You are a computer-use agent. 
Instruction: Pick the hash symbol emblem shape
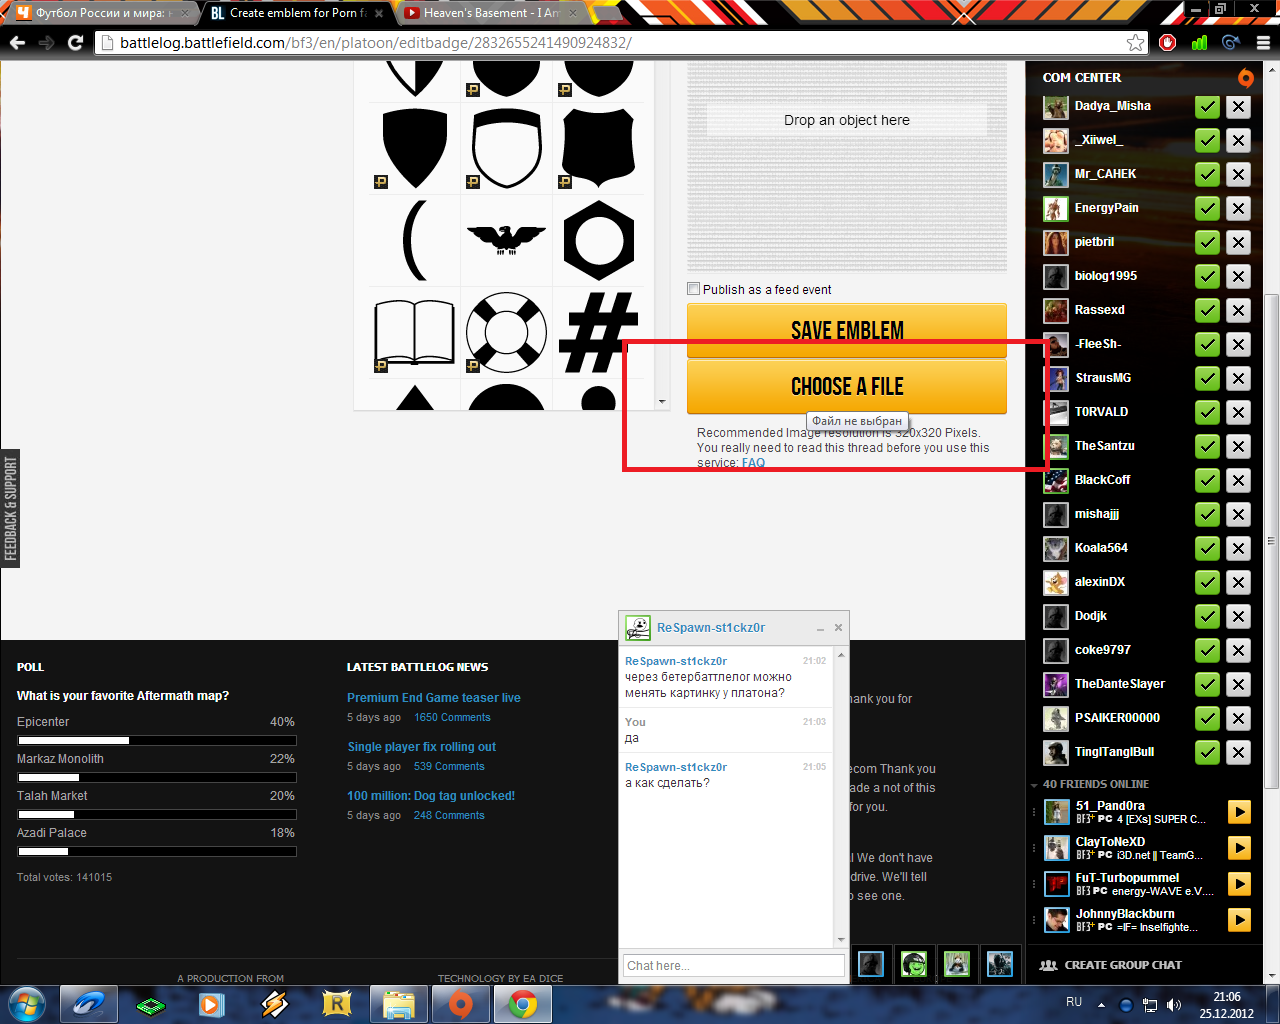pos(598,332)
